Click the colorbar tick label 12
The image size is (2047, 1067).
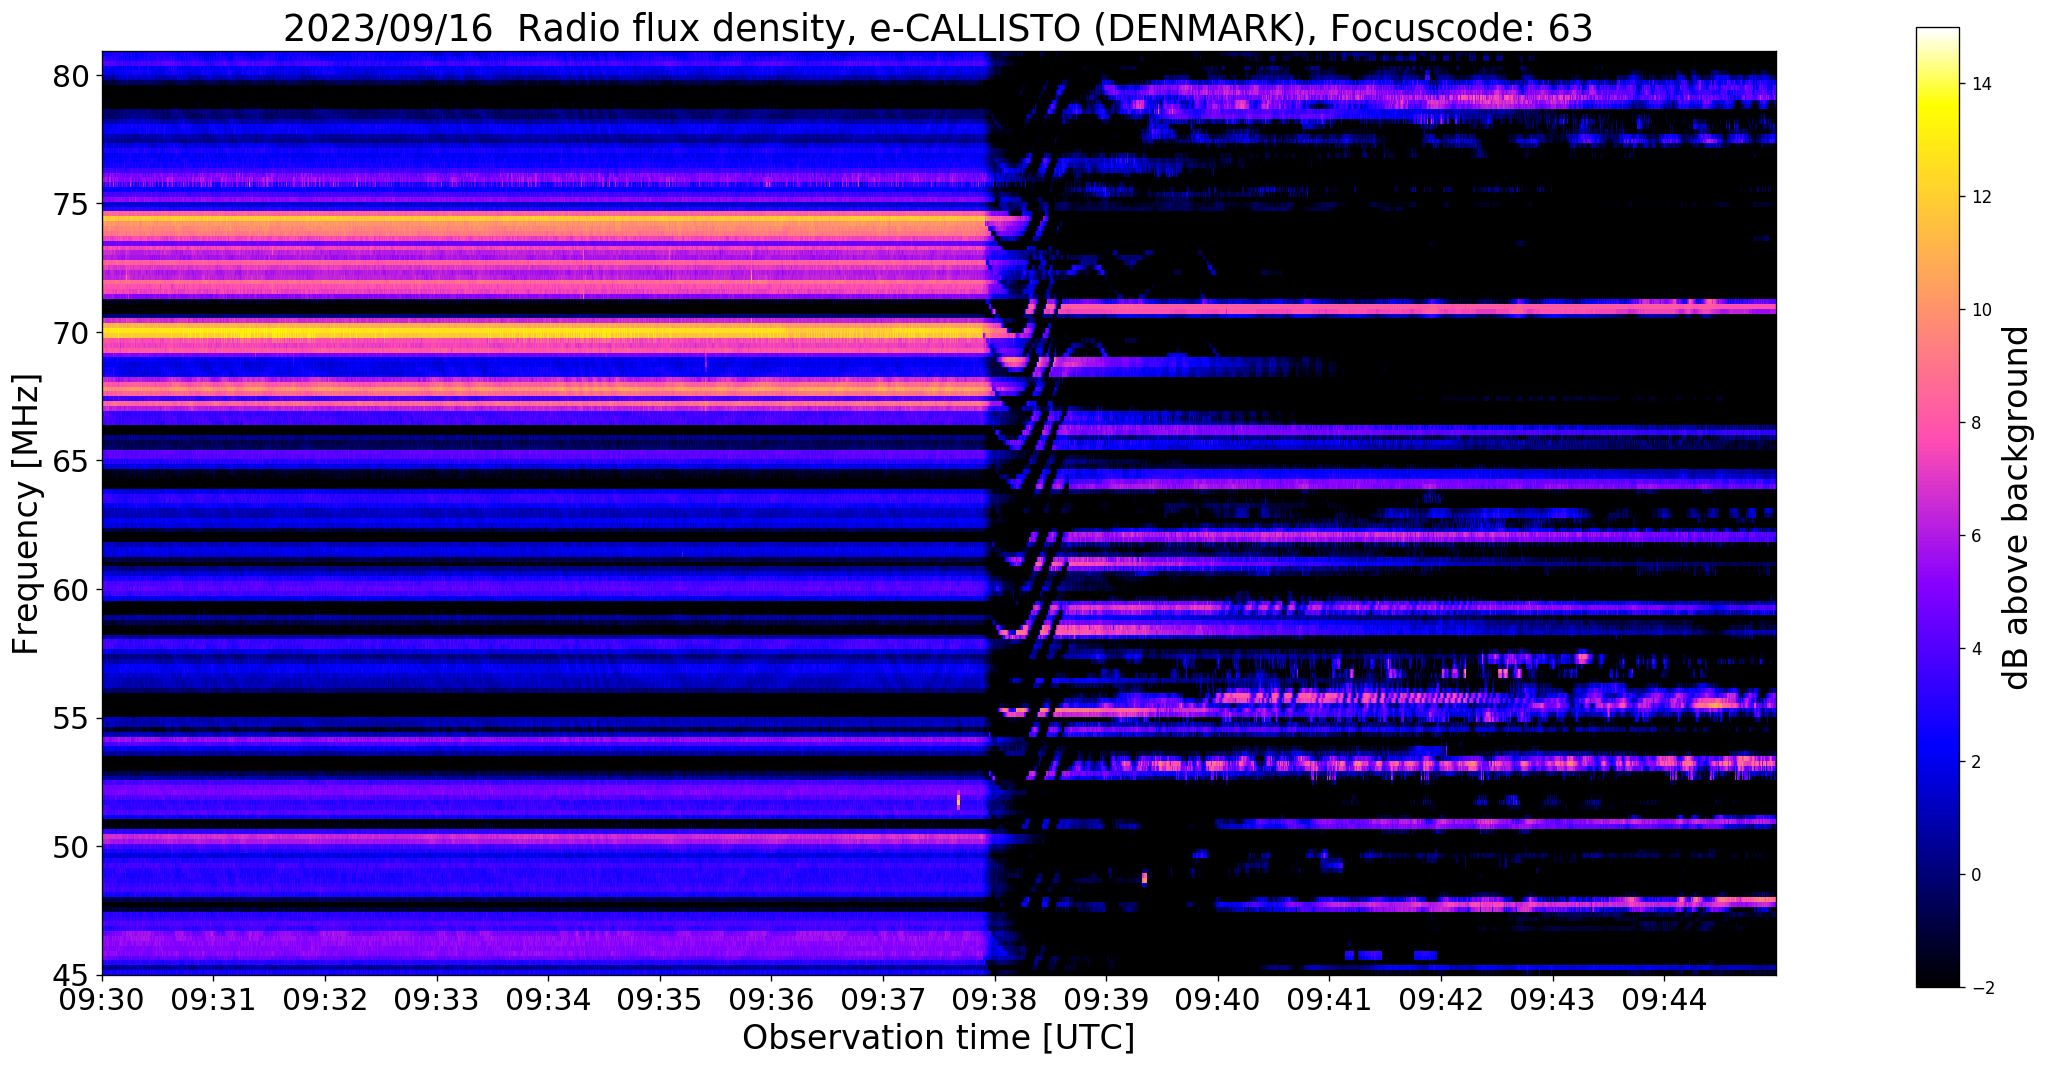point(1980,197)
